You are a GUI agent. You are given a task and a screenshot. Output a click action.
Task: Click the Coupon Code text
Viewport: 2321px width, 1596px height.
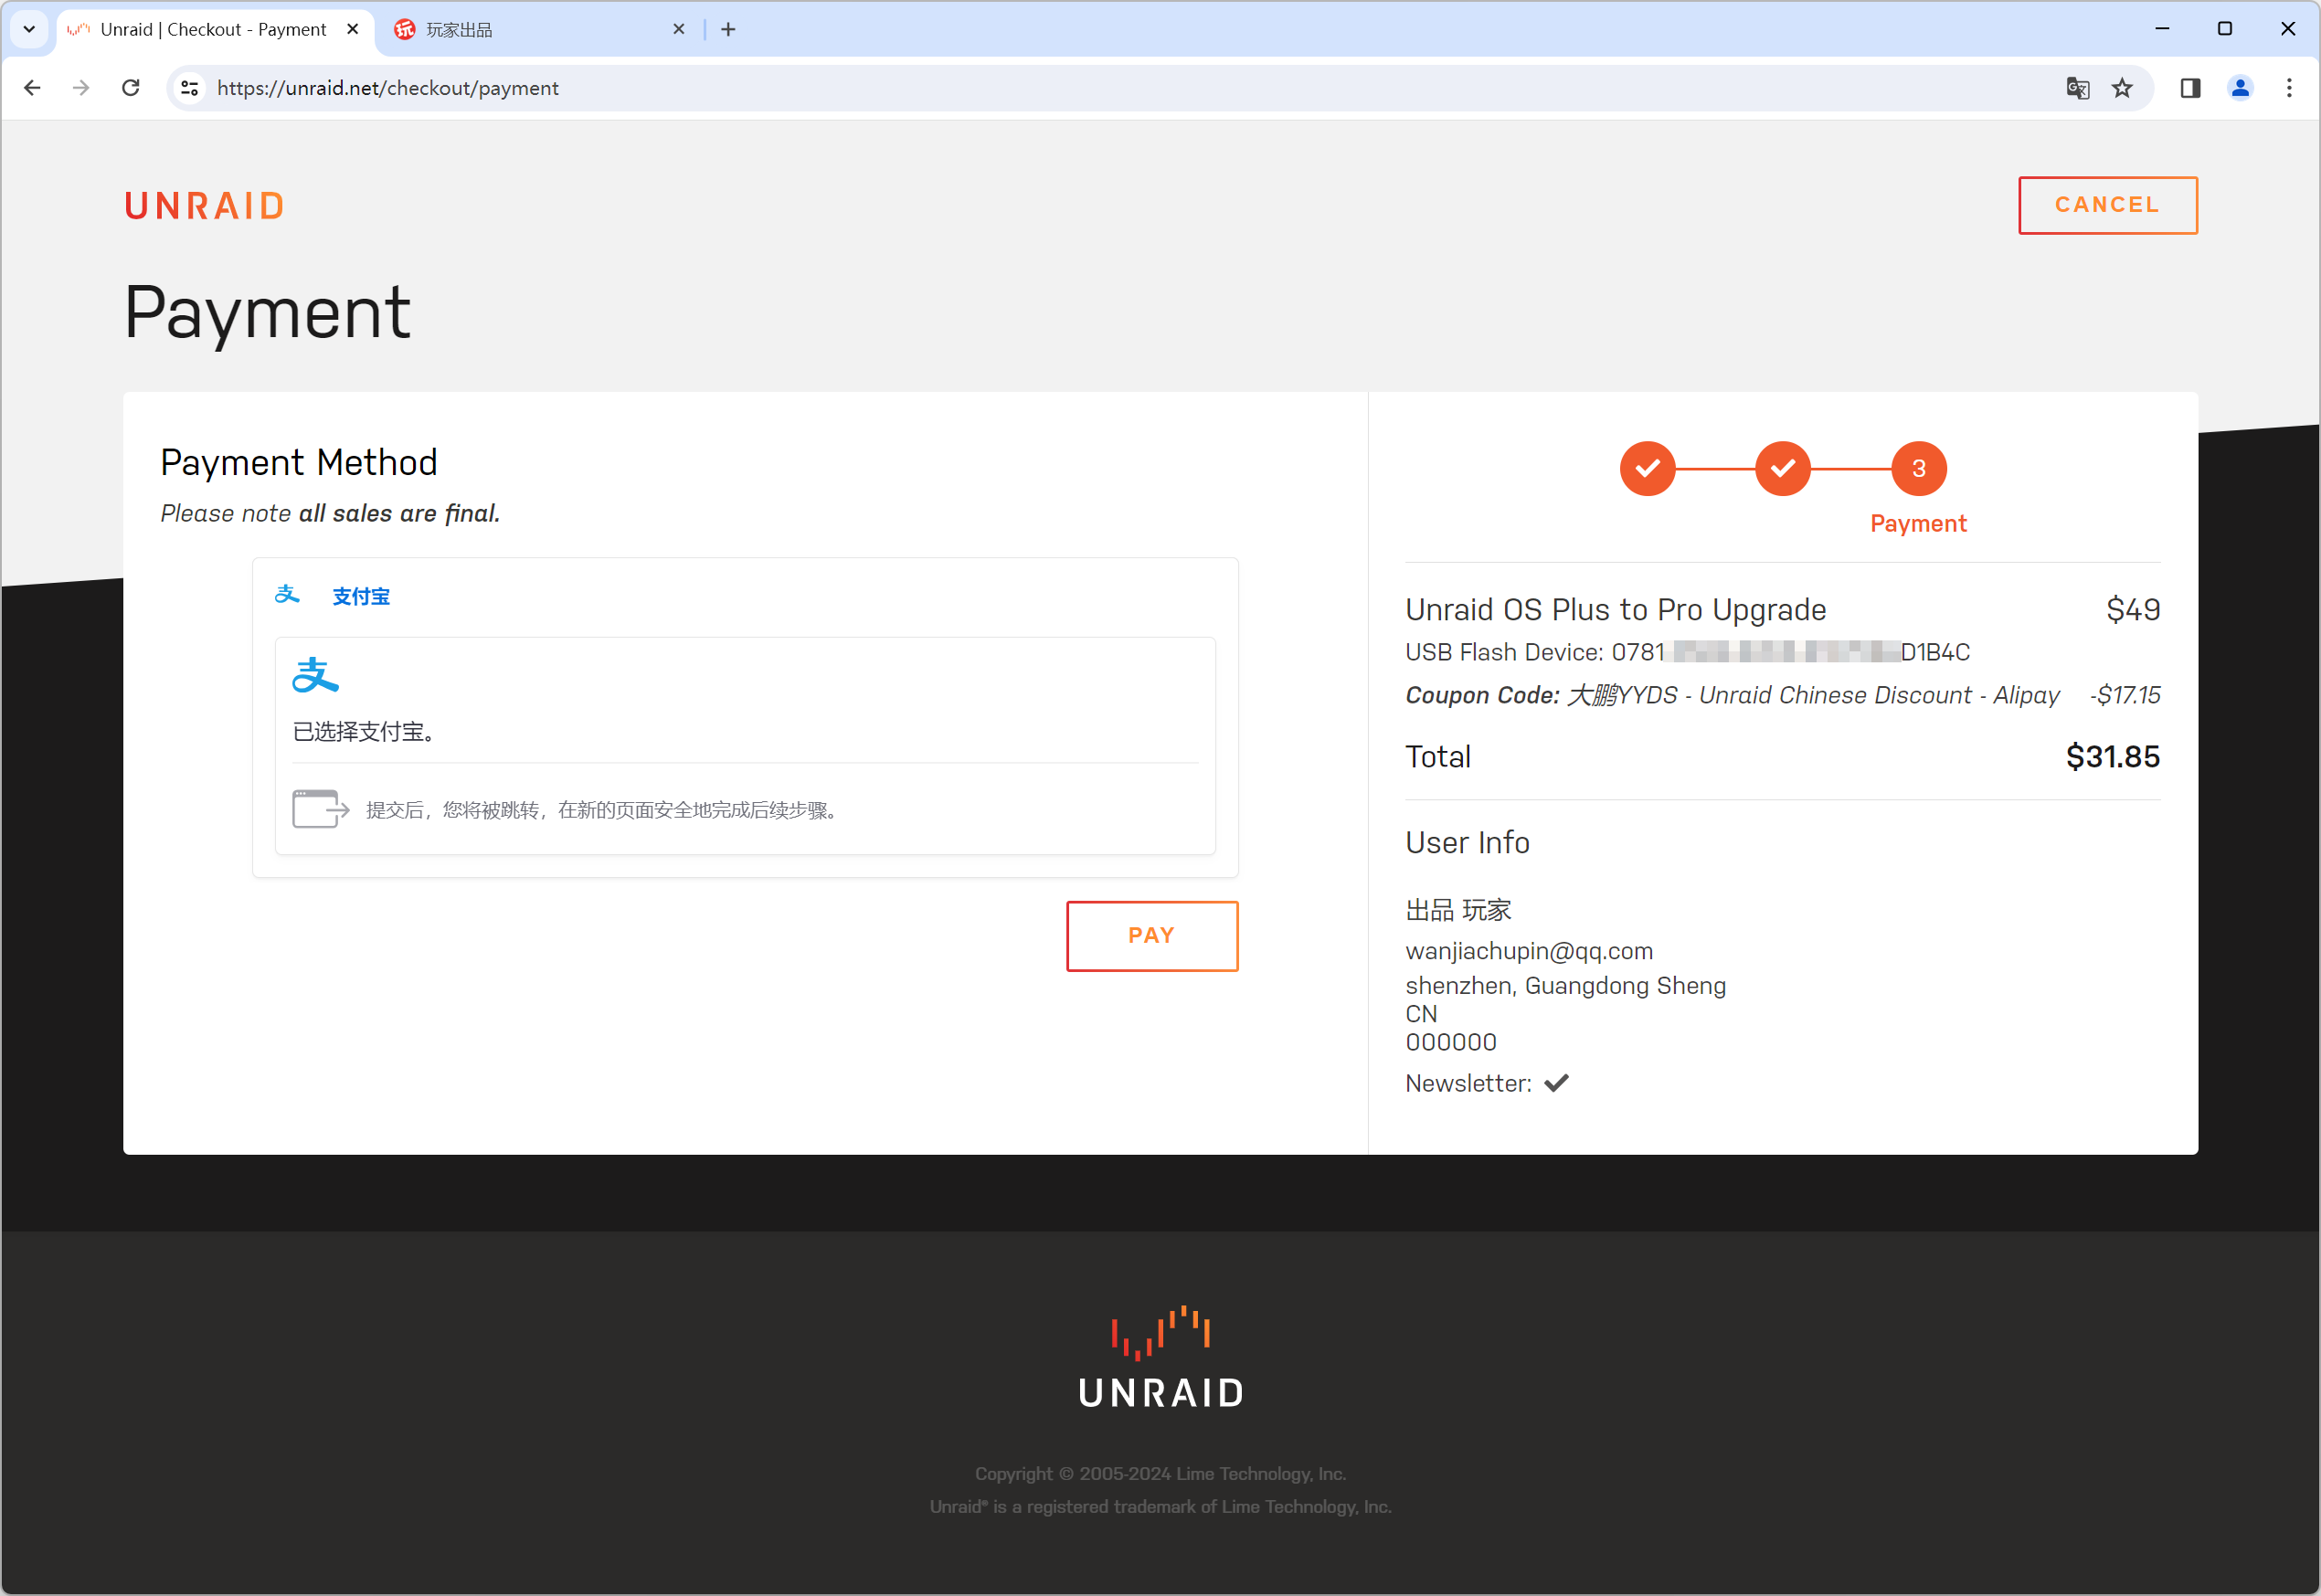(x=1732, y=695)
